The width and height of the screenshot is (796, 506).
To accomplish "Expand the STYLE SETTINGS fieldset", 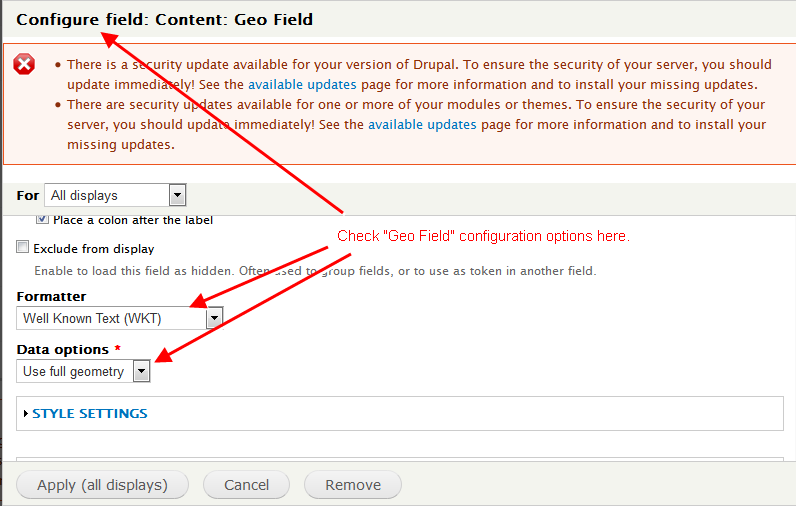I will tap(90, 414).
